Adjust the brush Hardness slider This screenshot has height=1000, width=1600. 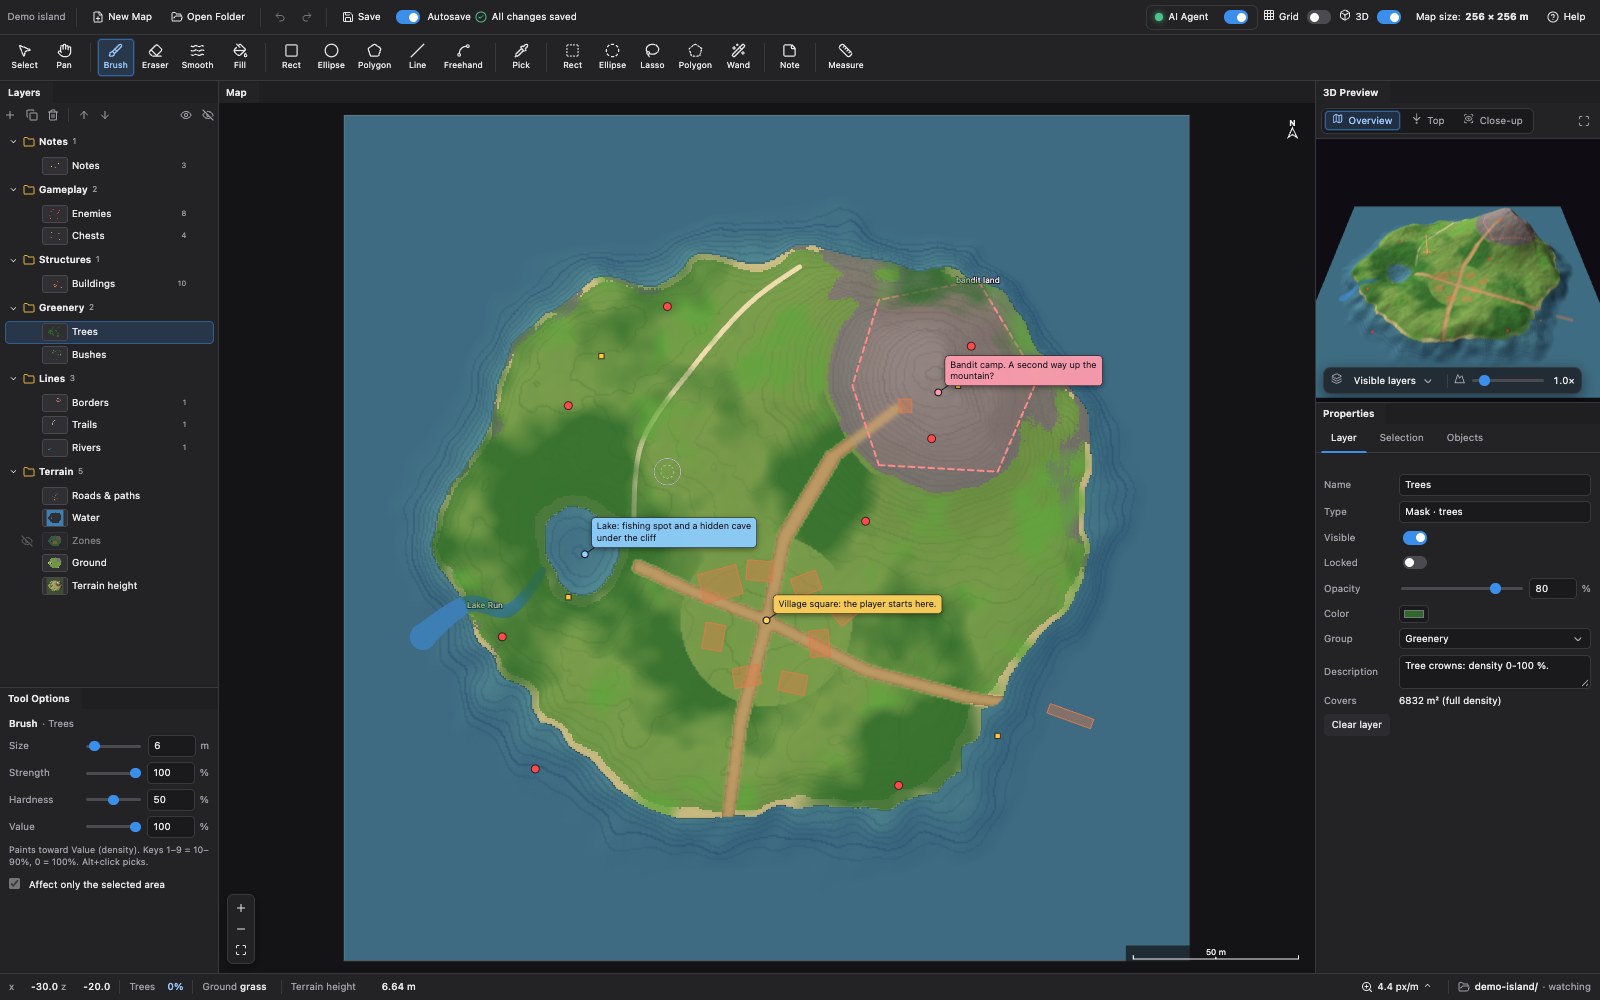point(113,800)
